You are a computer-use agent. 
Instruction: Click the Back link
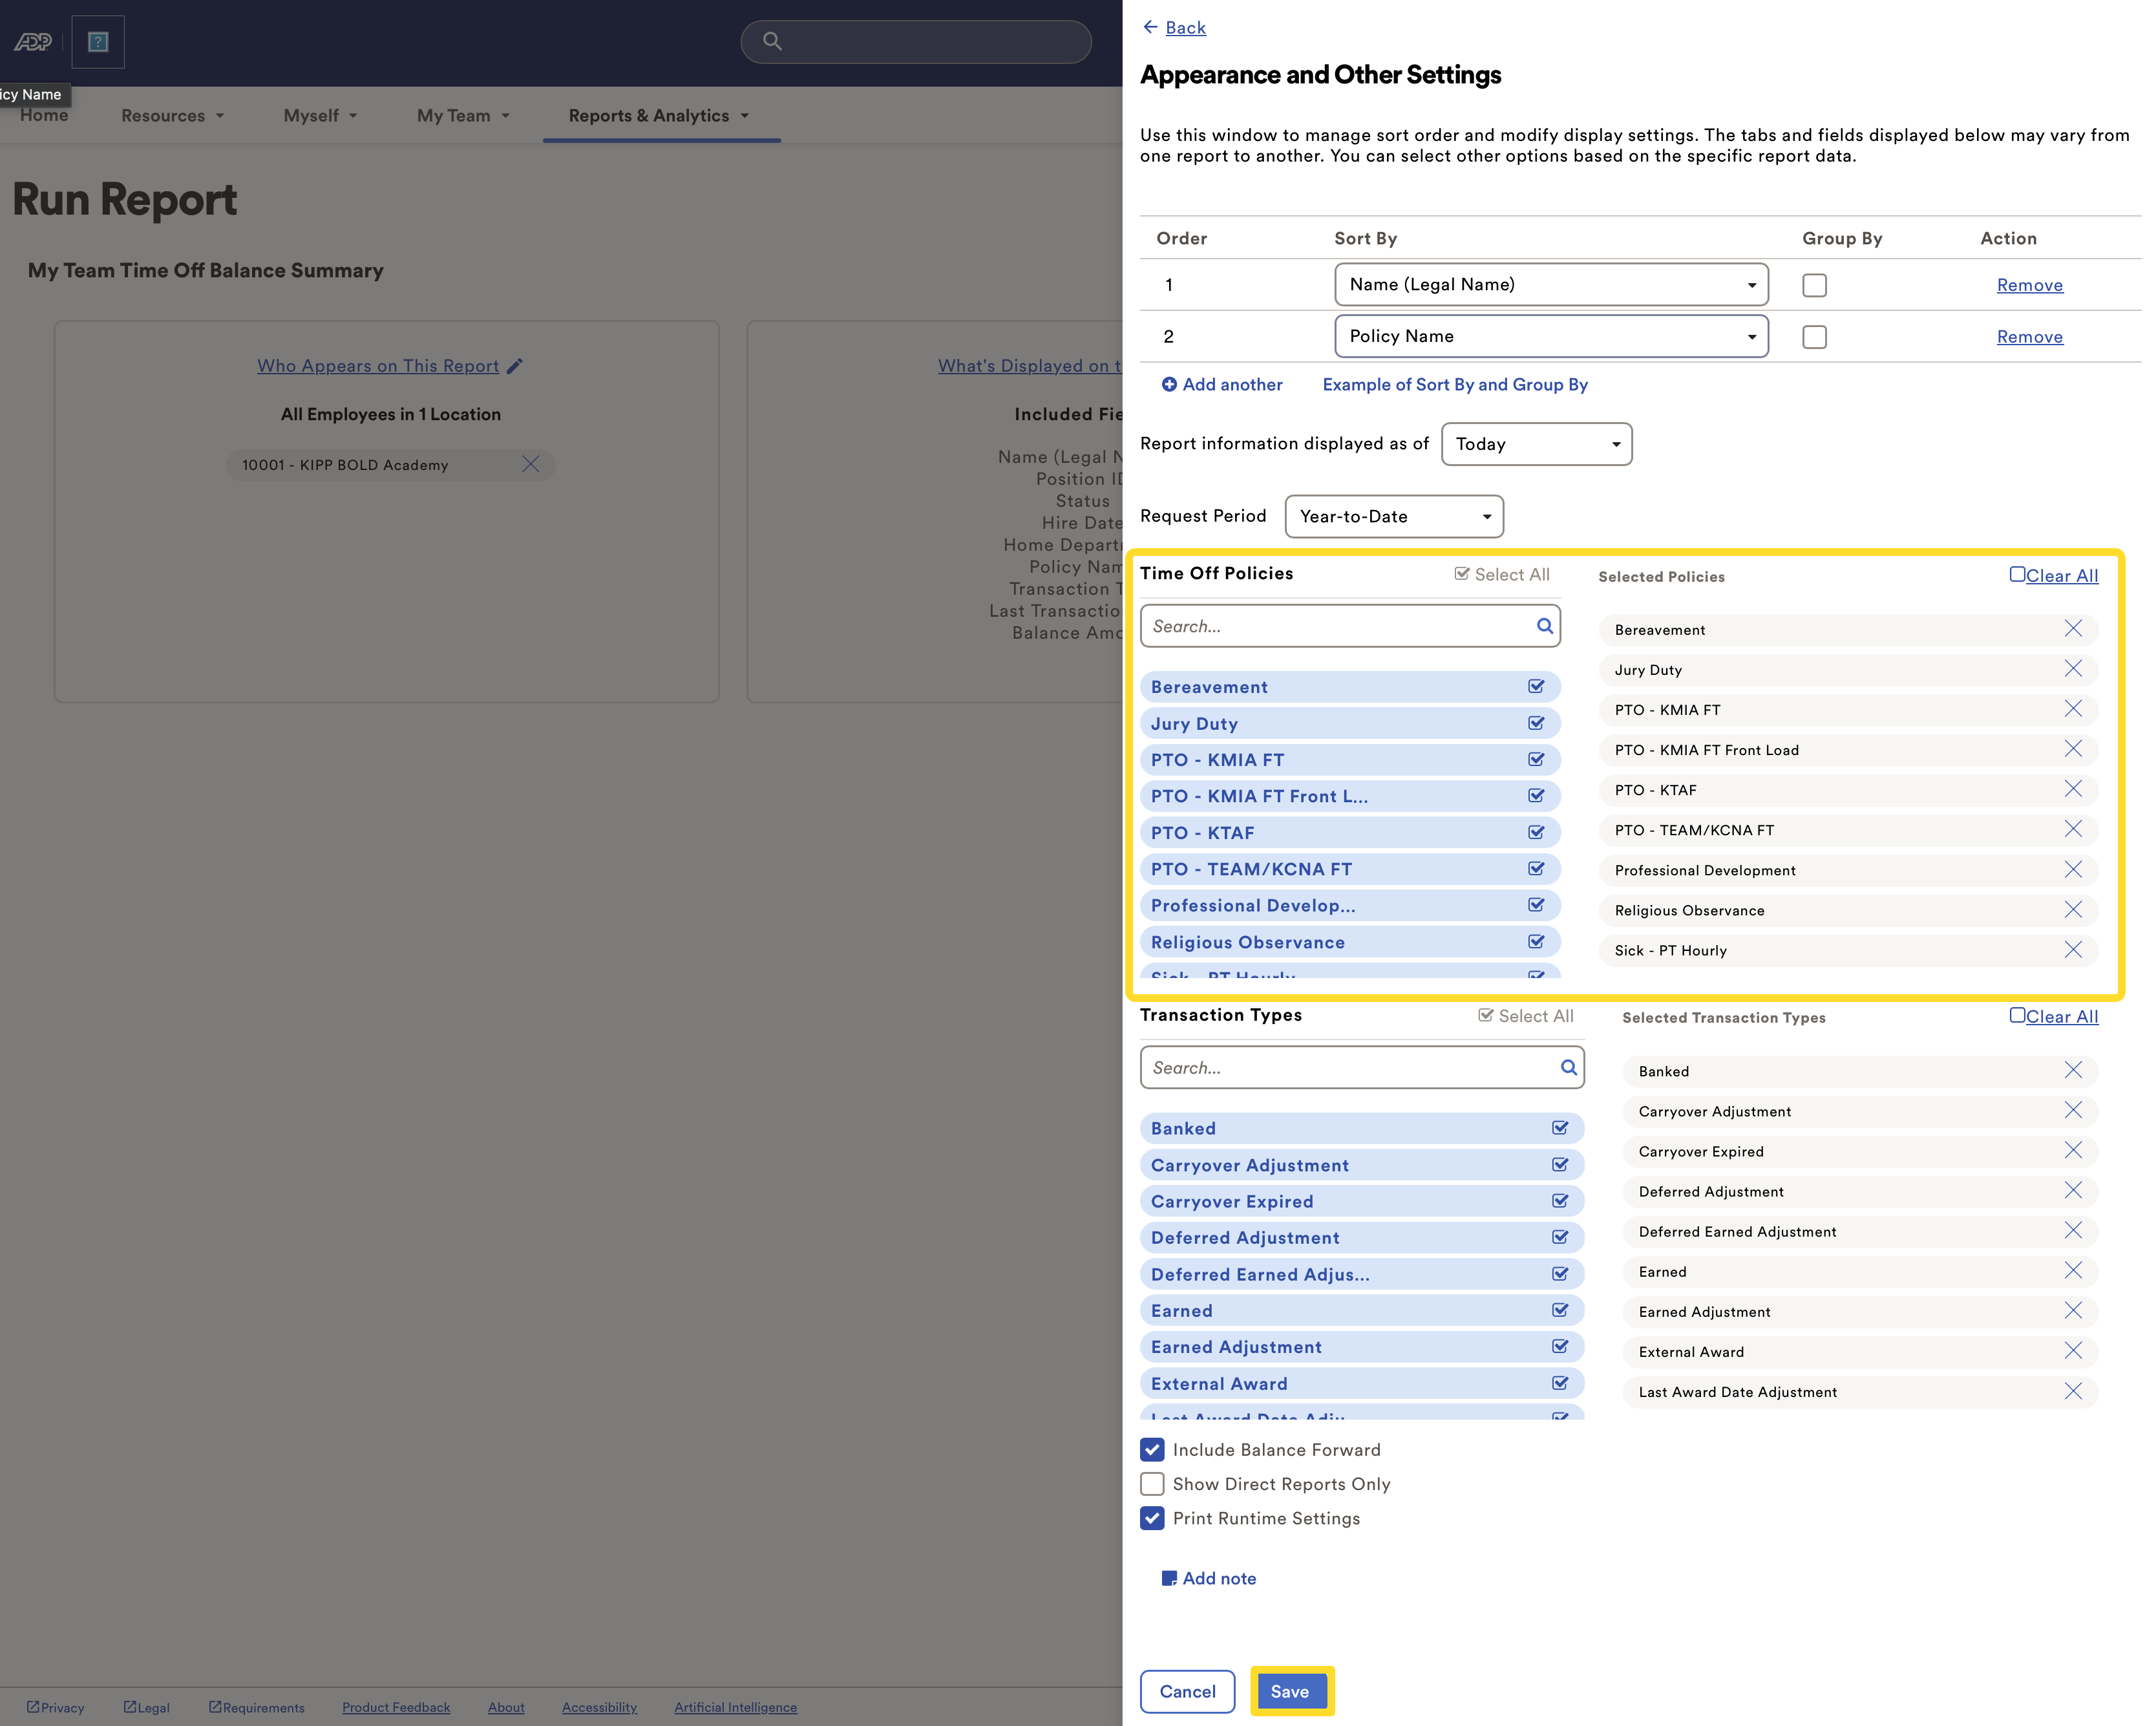point(1185,28)
